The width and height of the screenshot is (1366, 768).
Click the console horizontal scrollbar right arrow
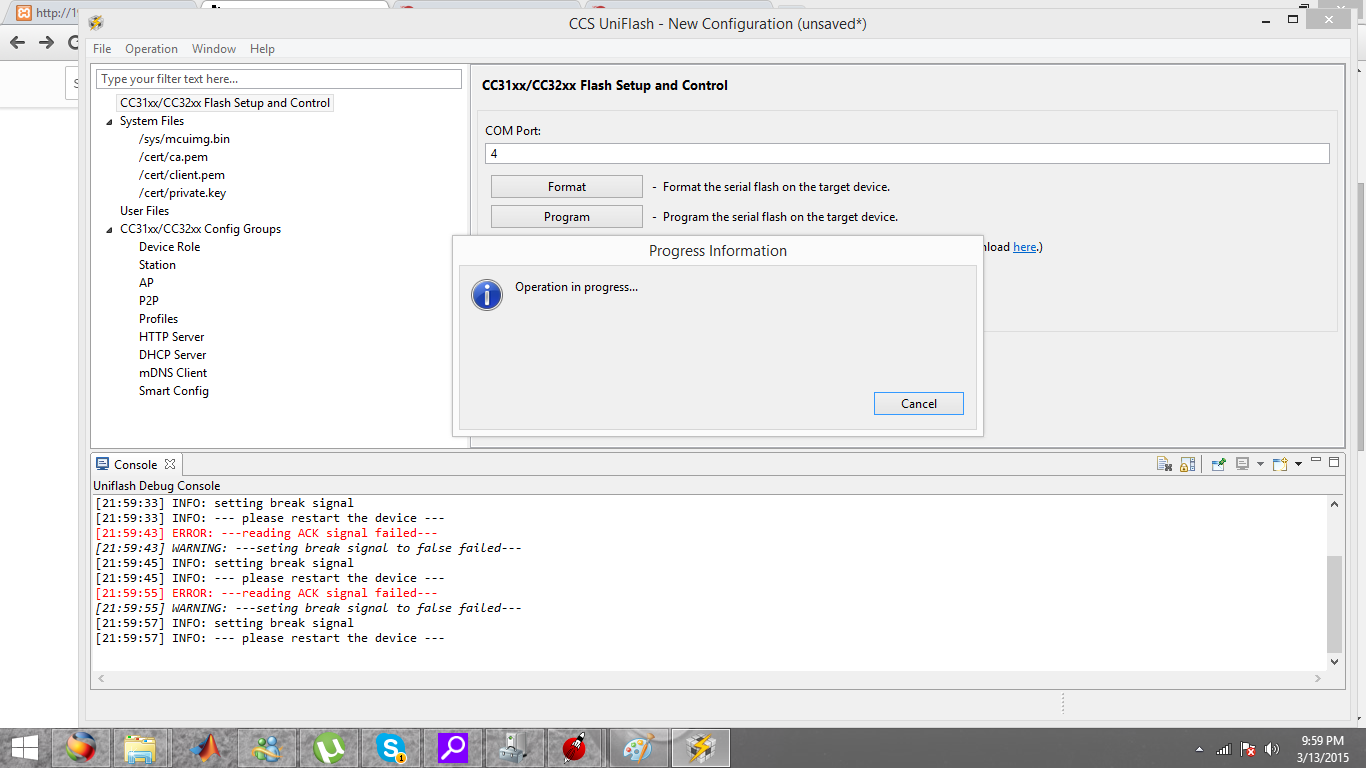(1317, 679)
